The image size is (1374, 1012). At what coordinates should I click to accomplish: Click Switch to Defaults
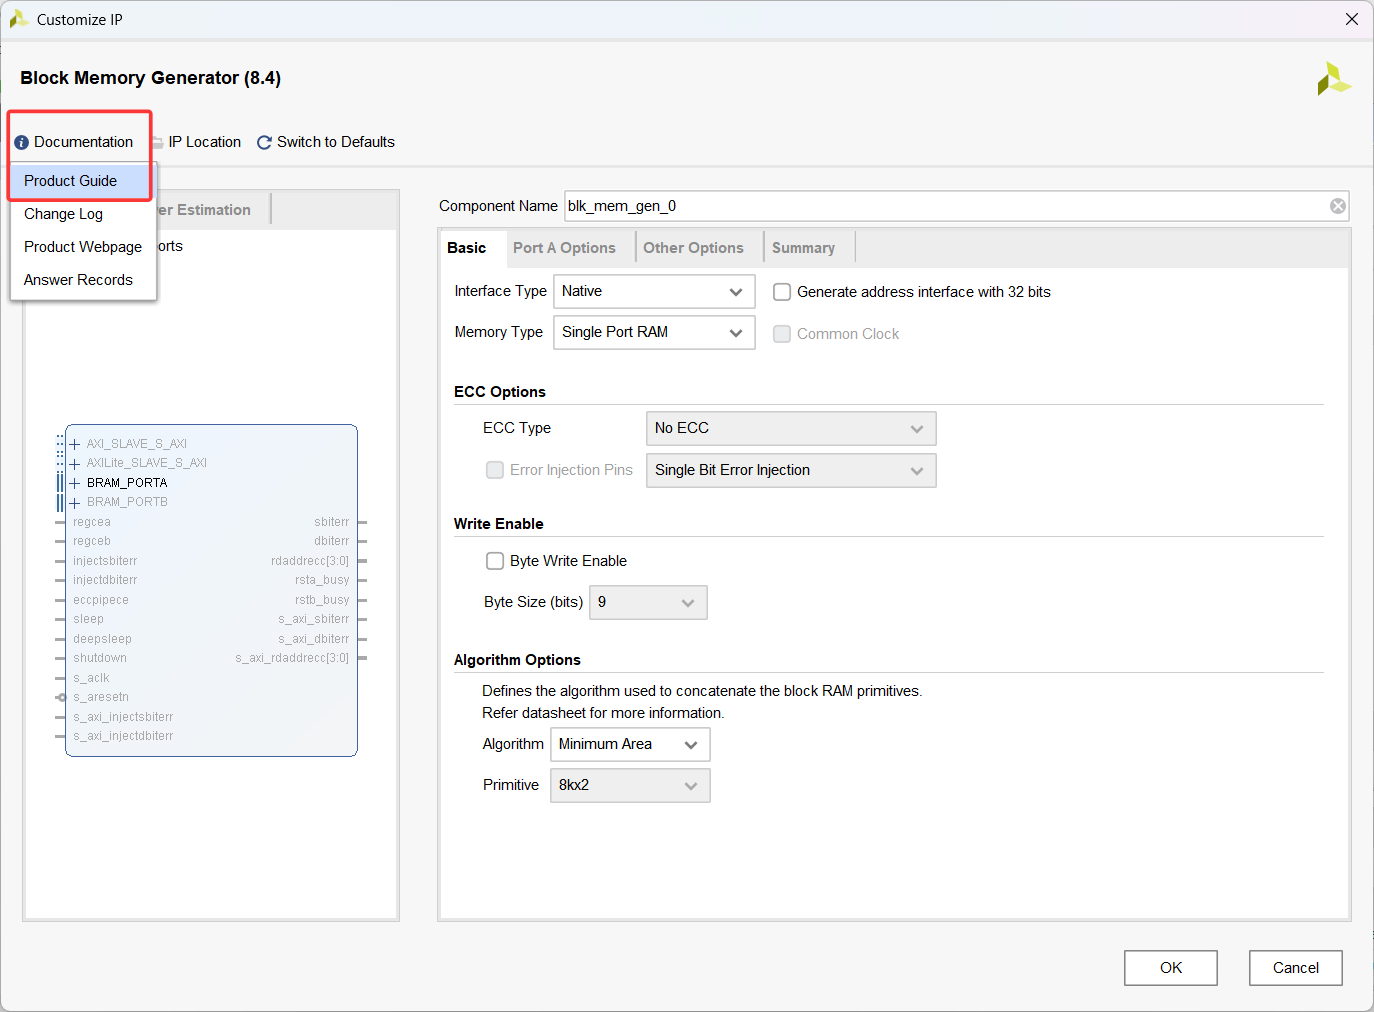click(326, 142)
